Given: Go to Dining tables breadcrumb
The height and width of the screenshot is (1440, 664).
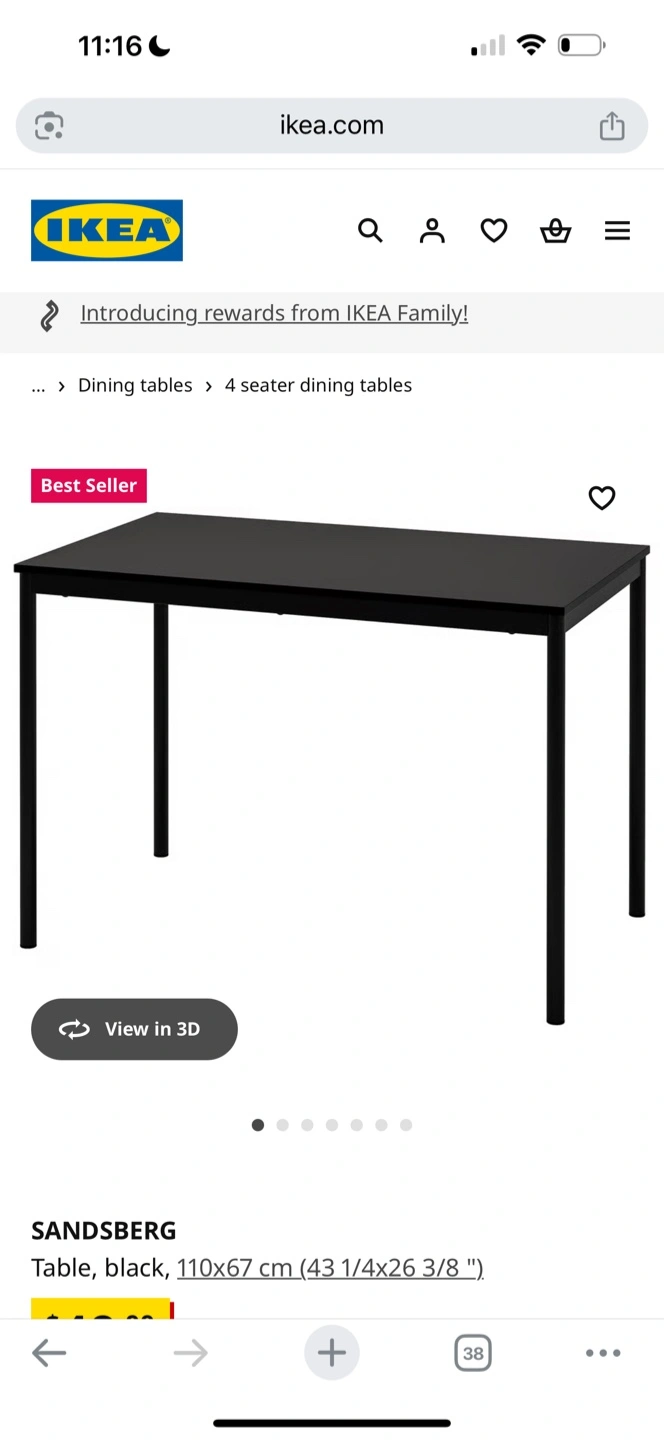Looking at the screenshot, I should point(135,385).
